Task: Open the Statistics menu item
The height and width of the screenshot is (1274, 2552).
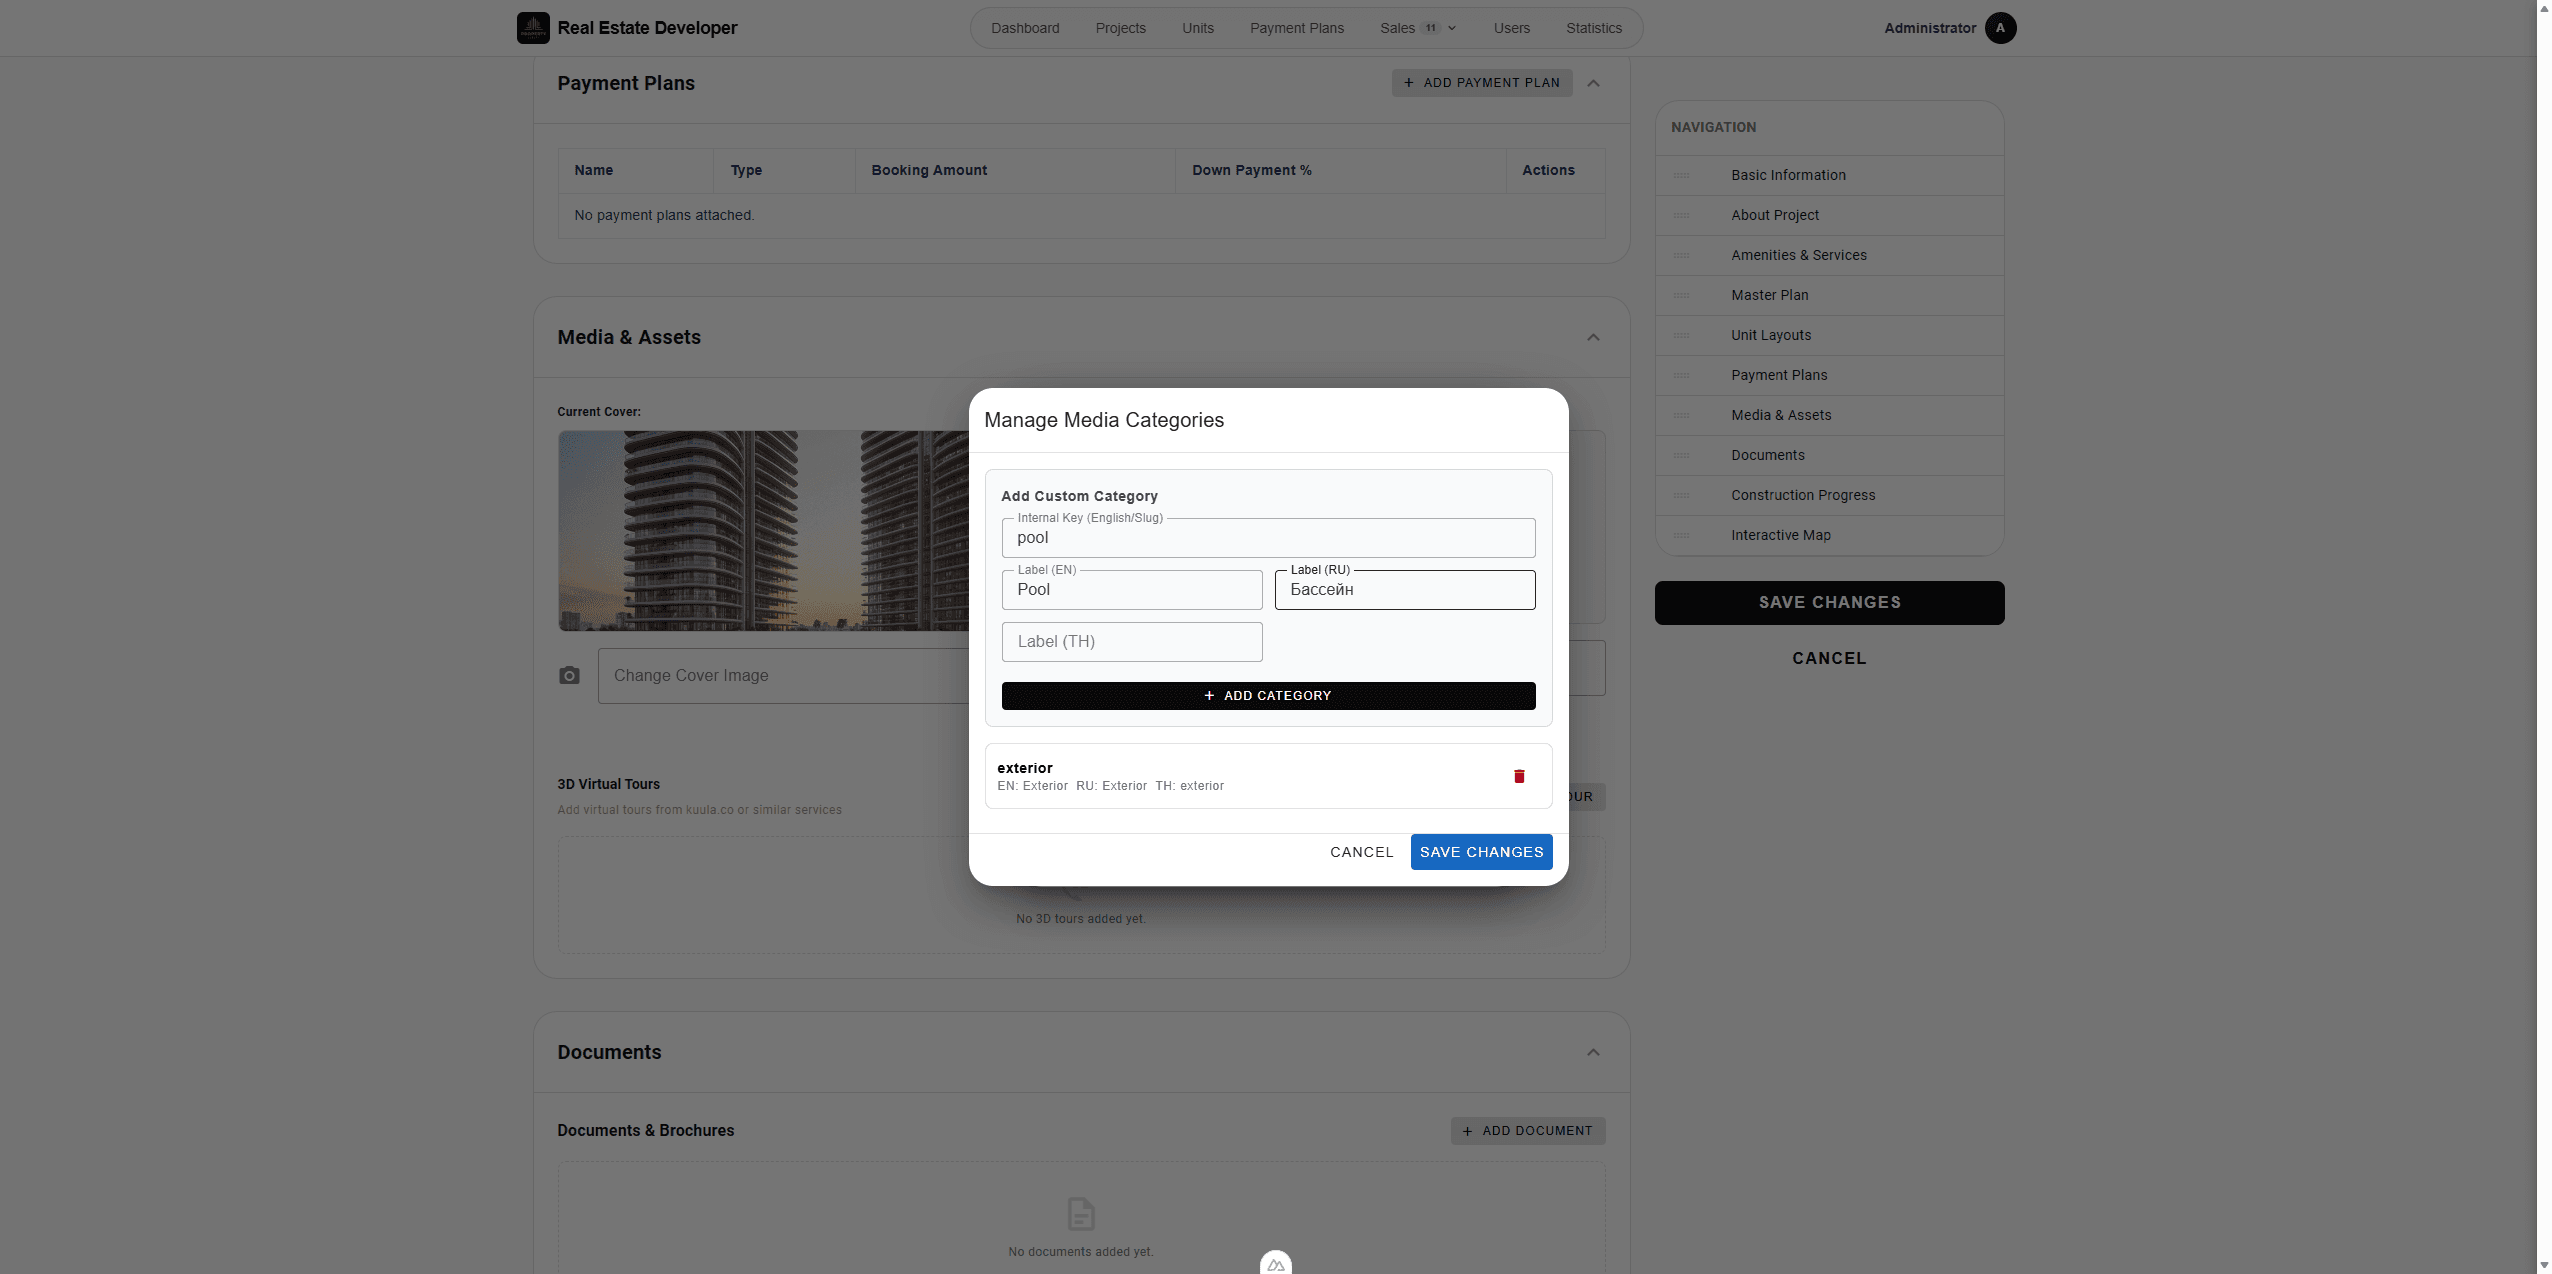Action: click(1593, 28)
